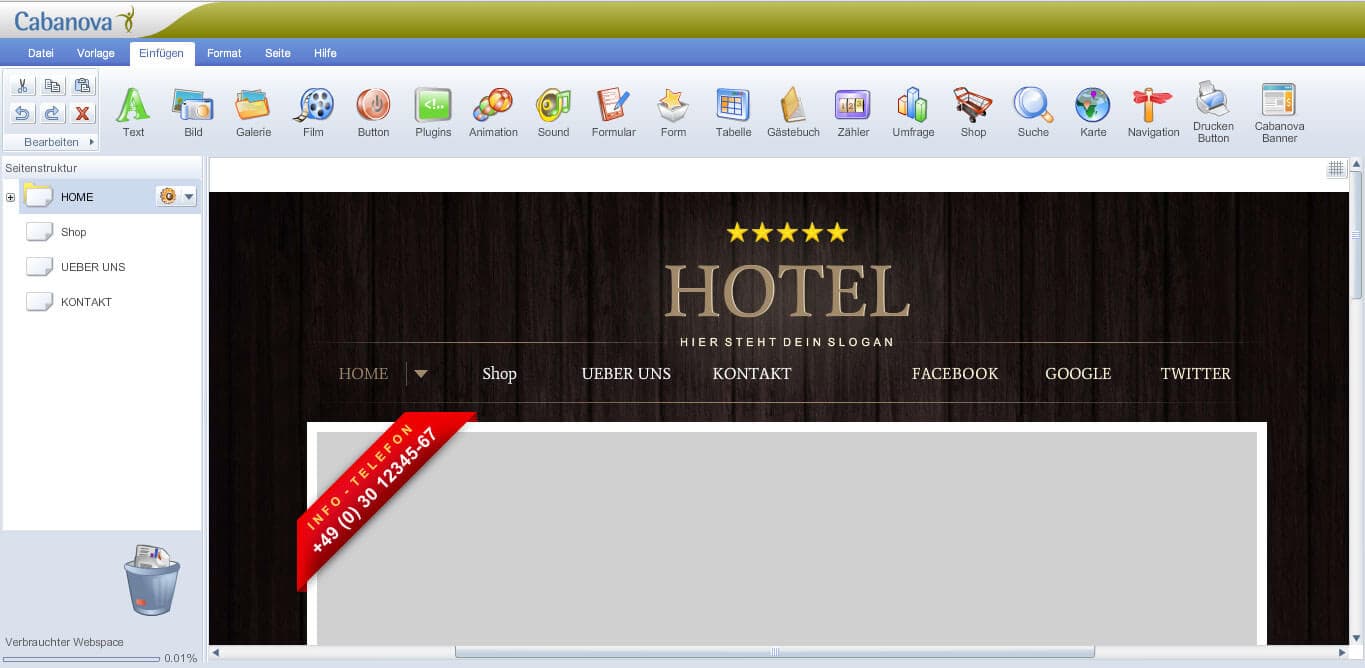Click the FACEBOOK navigation link

coord(955,374)
